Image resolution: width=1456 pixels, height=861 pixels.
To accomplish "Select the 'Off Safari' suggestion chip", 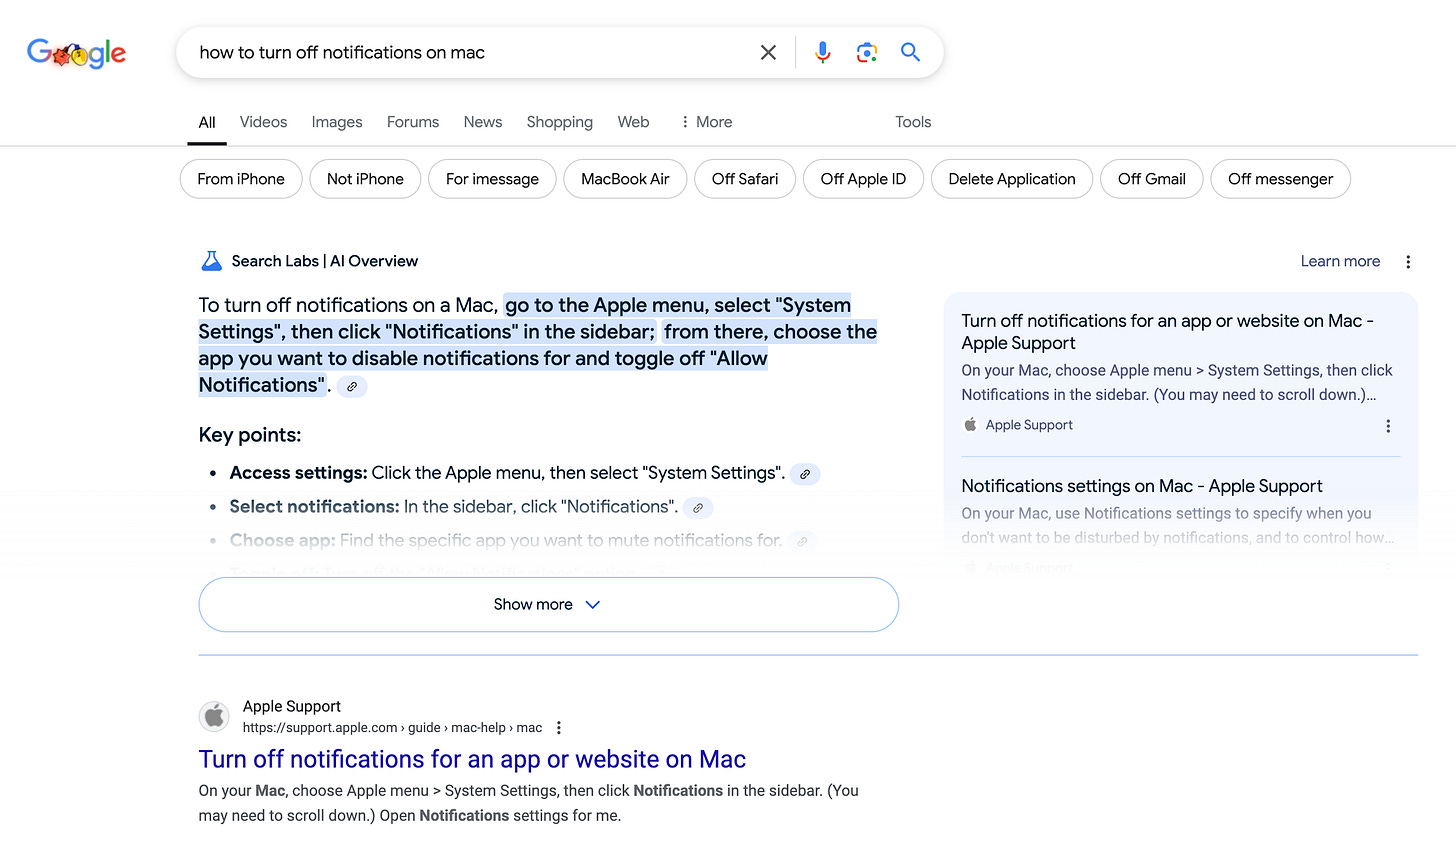I will pos(745,179).
